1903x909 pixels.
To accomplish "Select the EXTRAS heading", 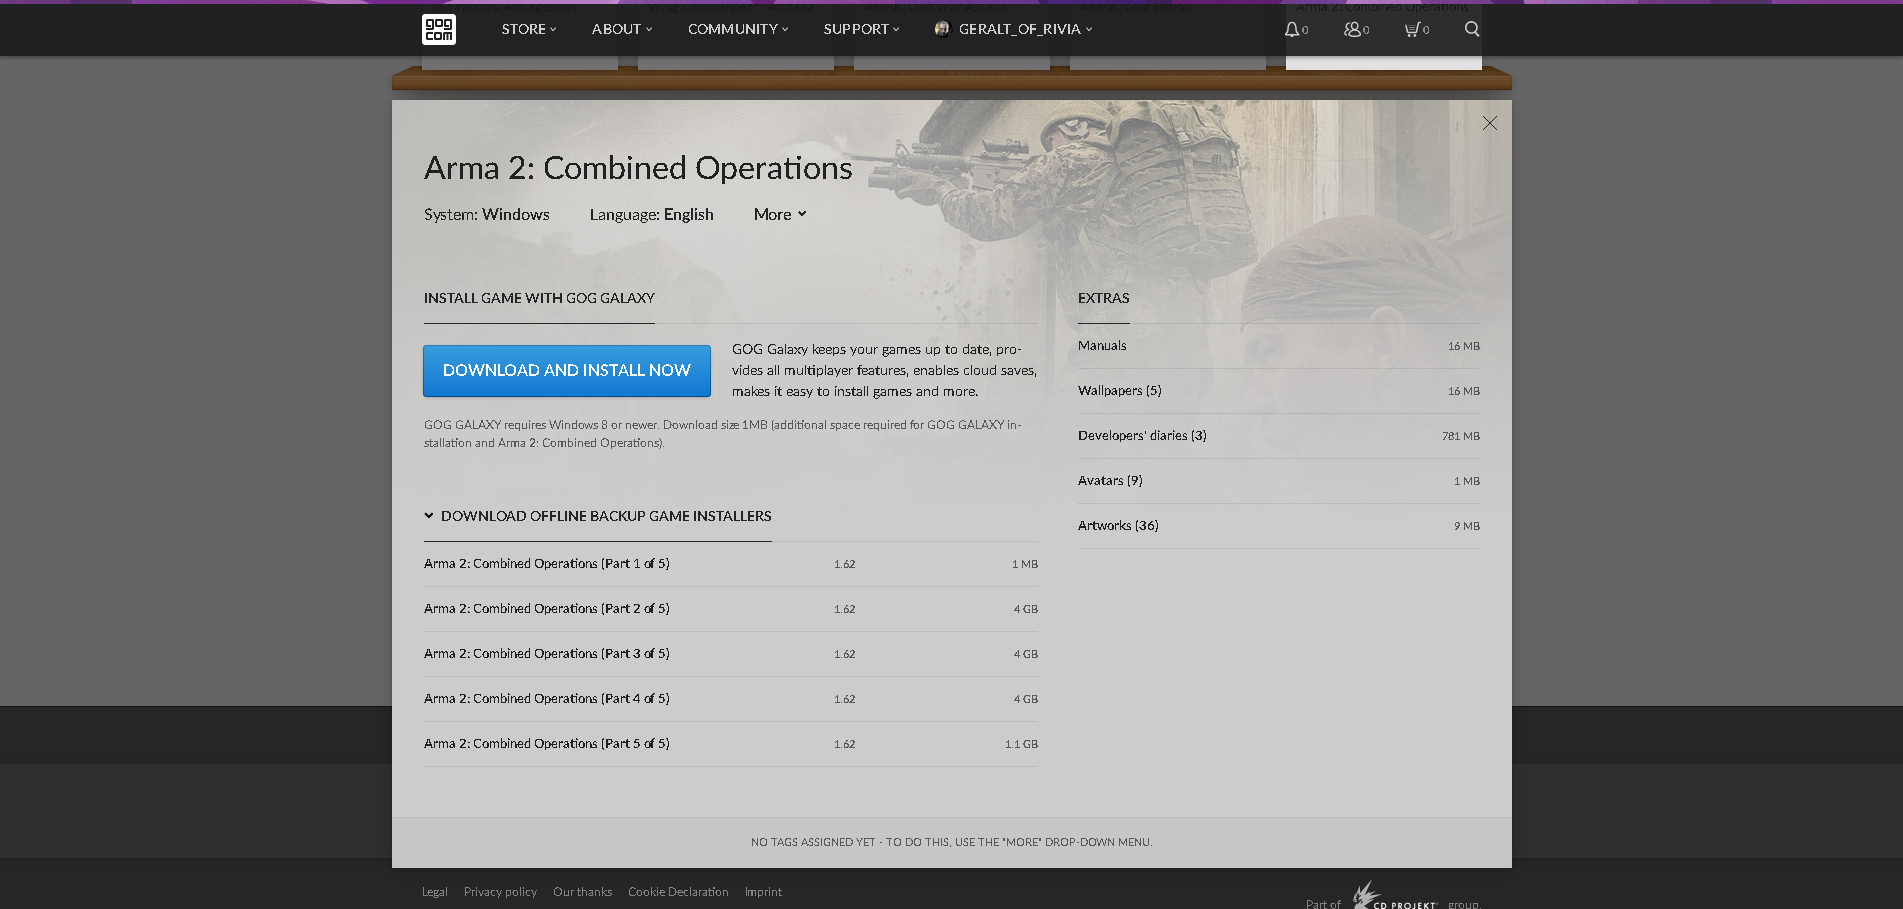I will tap(1104, 298).
